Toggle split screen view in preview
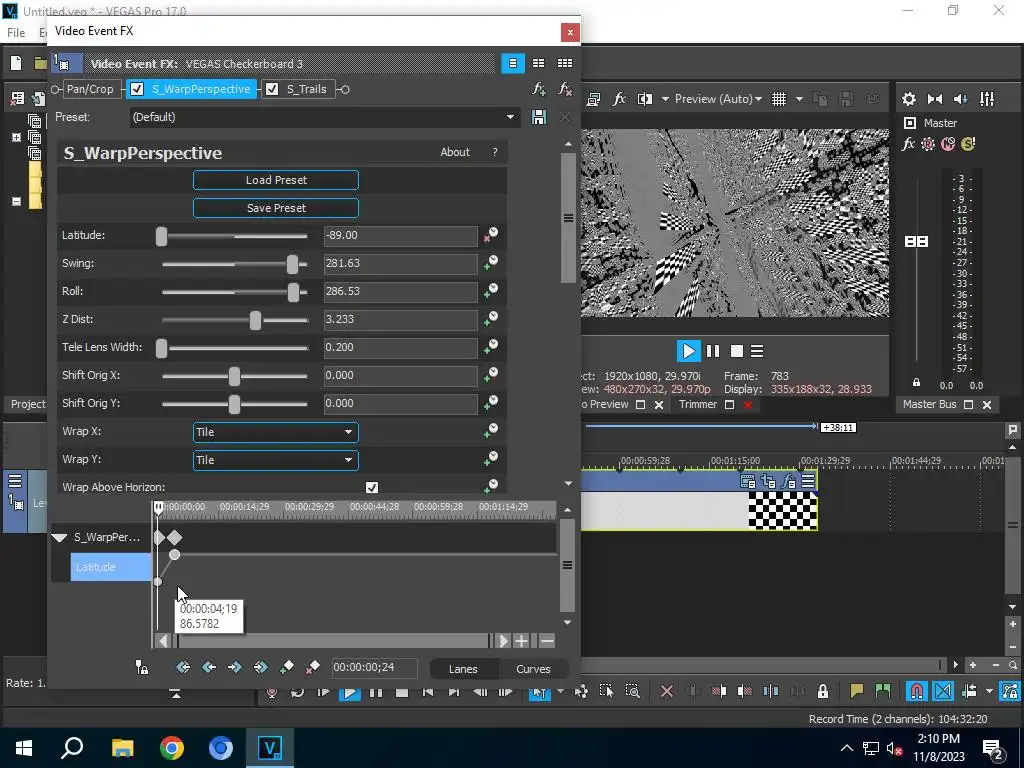This screenshot has height=768, width=1024. tap(645, 99)
